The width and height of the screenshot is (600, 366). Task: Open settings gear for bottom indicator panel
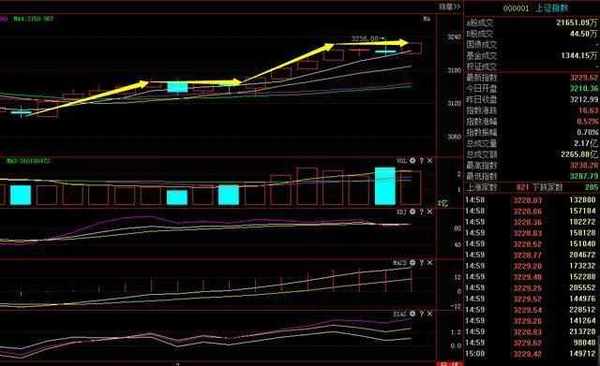pos(412,314)
